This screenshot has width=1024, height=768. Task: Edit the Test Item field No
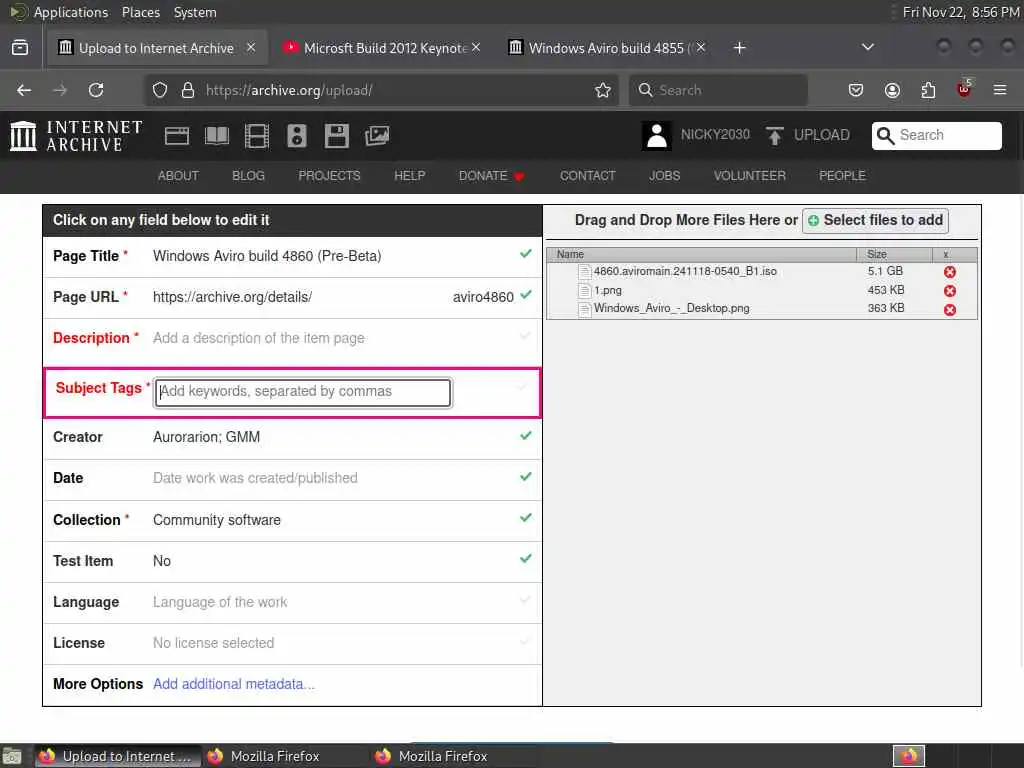click(x=293, y=561)
